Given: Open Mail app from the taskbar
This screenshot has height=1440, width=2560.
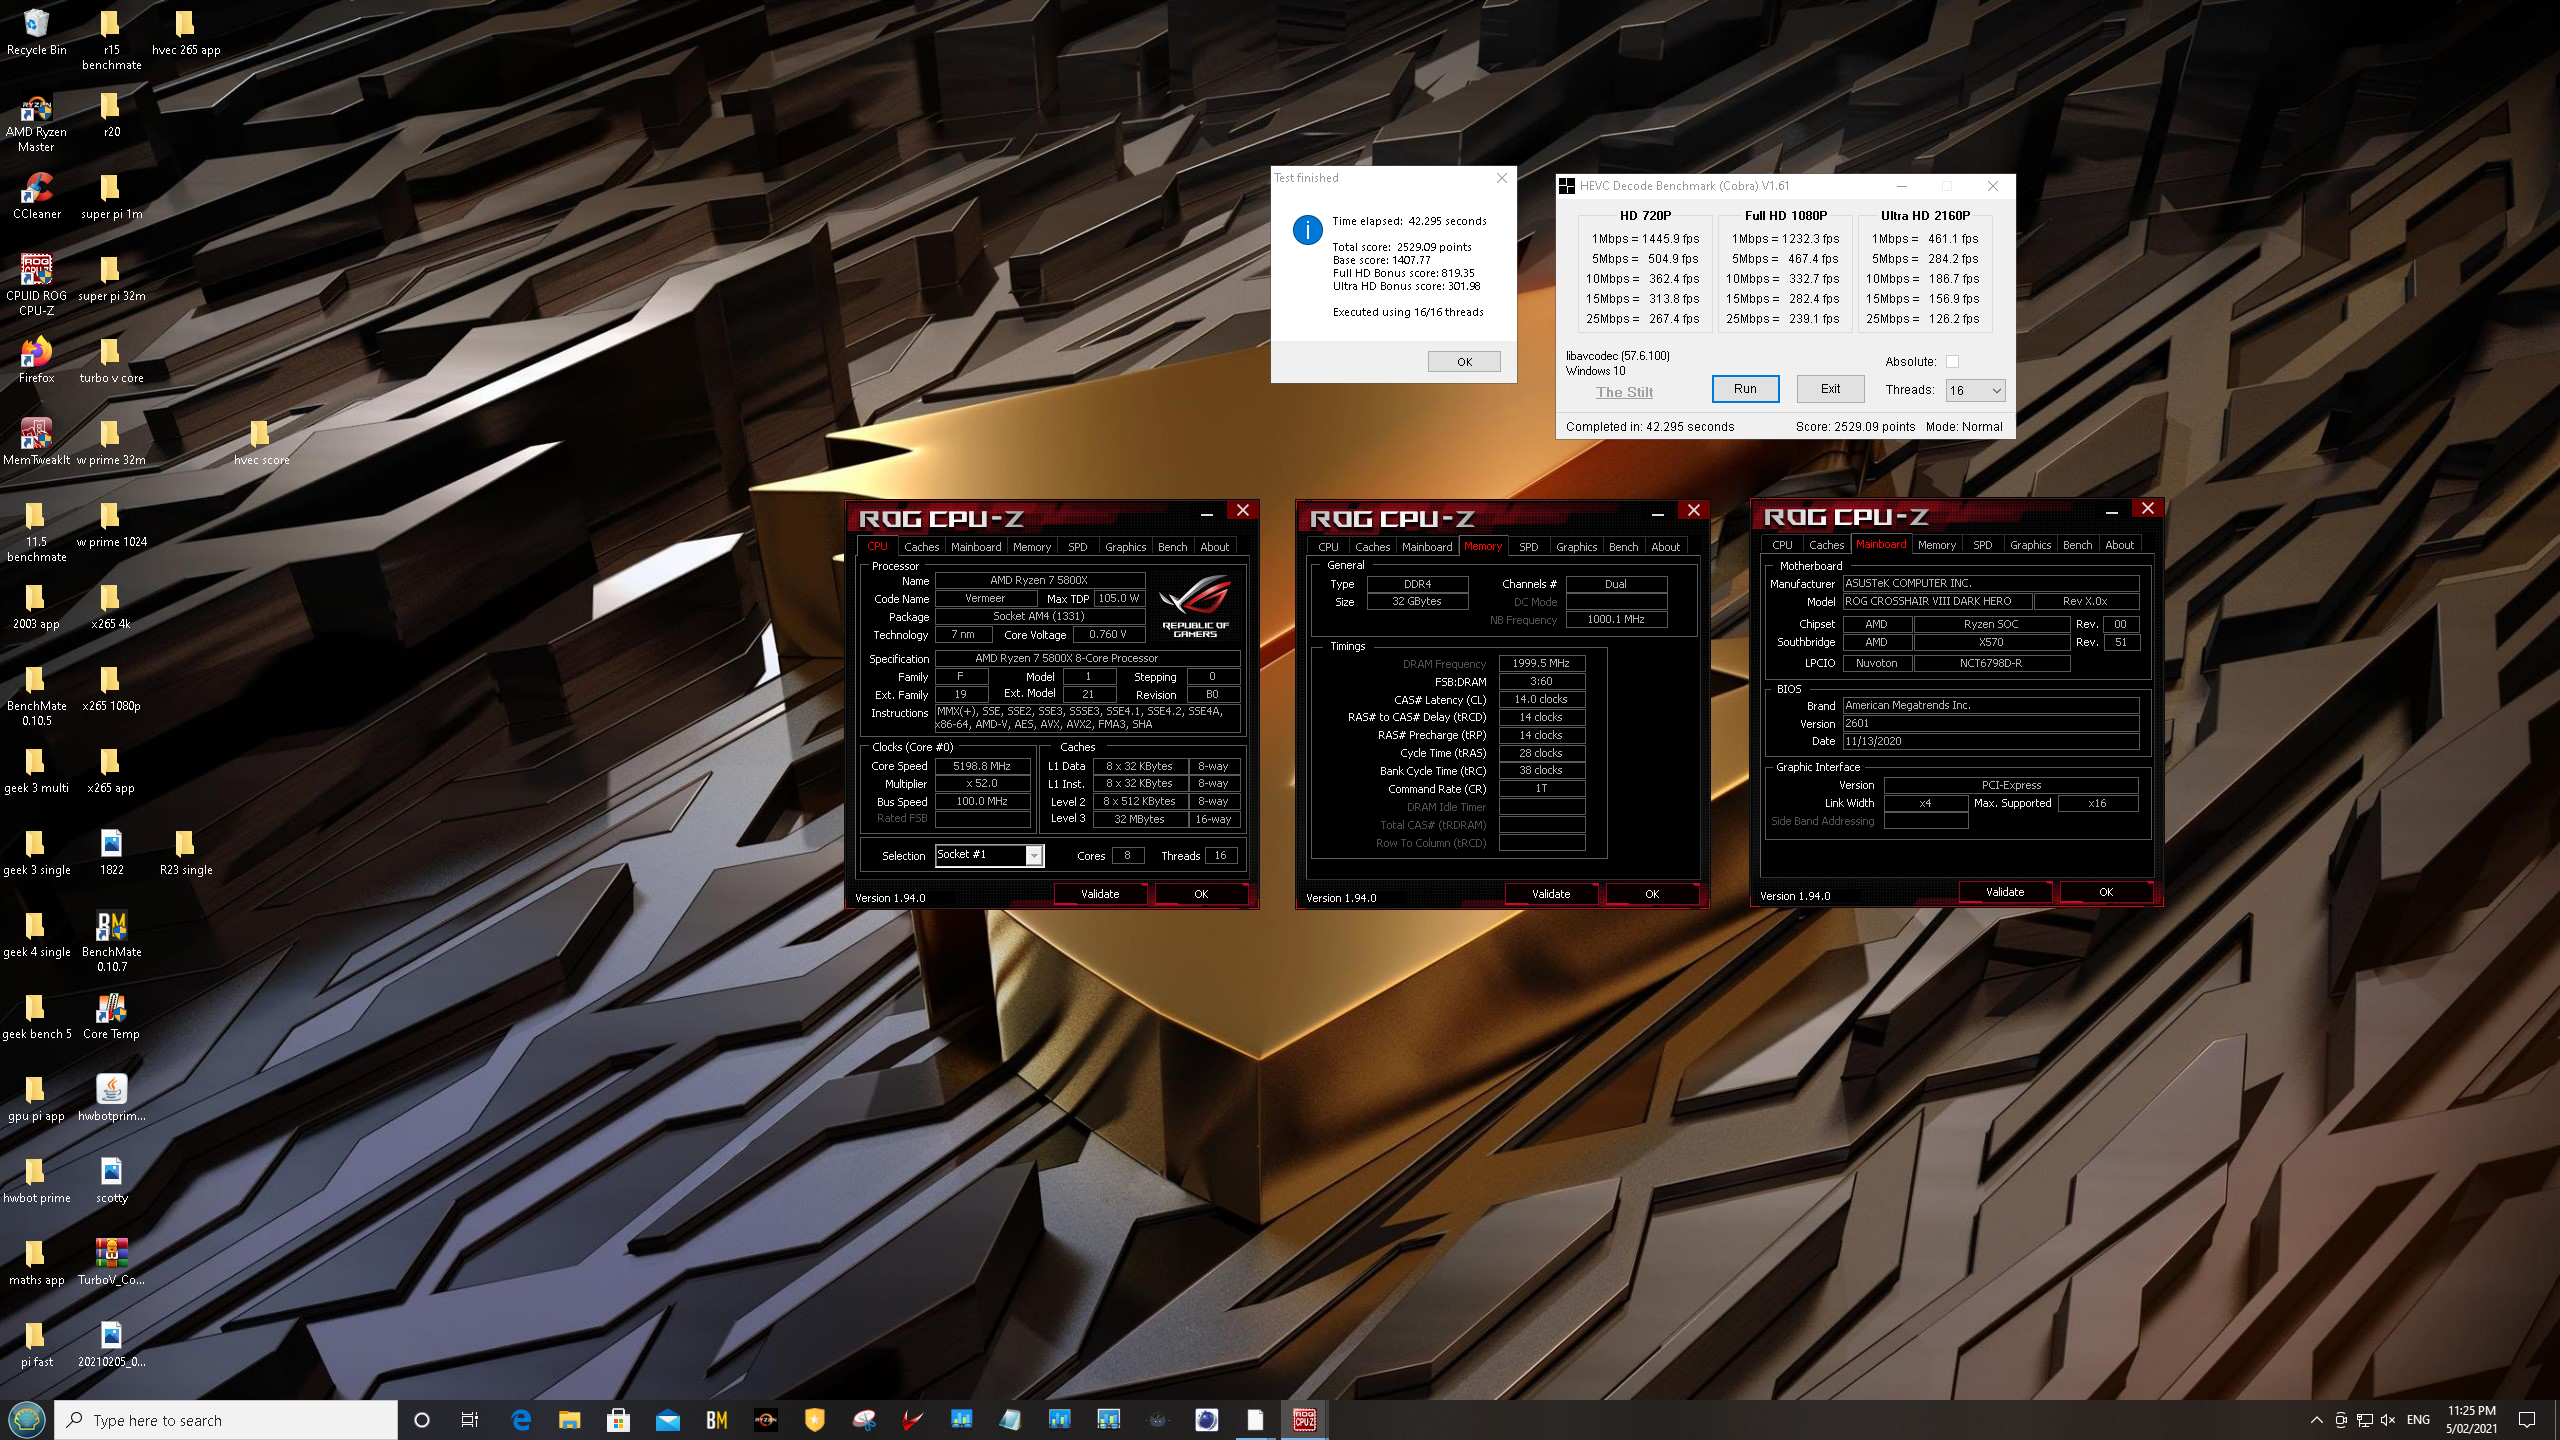Looking at the screenshot, I should coord(667,1419).
